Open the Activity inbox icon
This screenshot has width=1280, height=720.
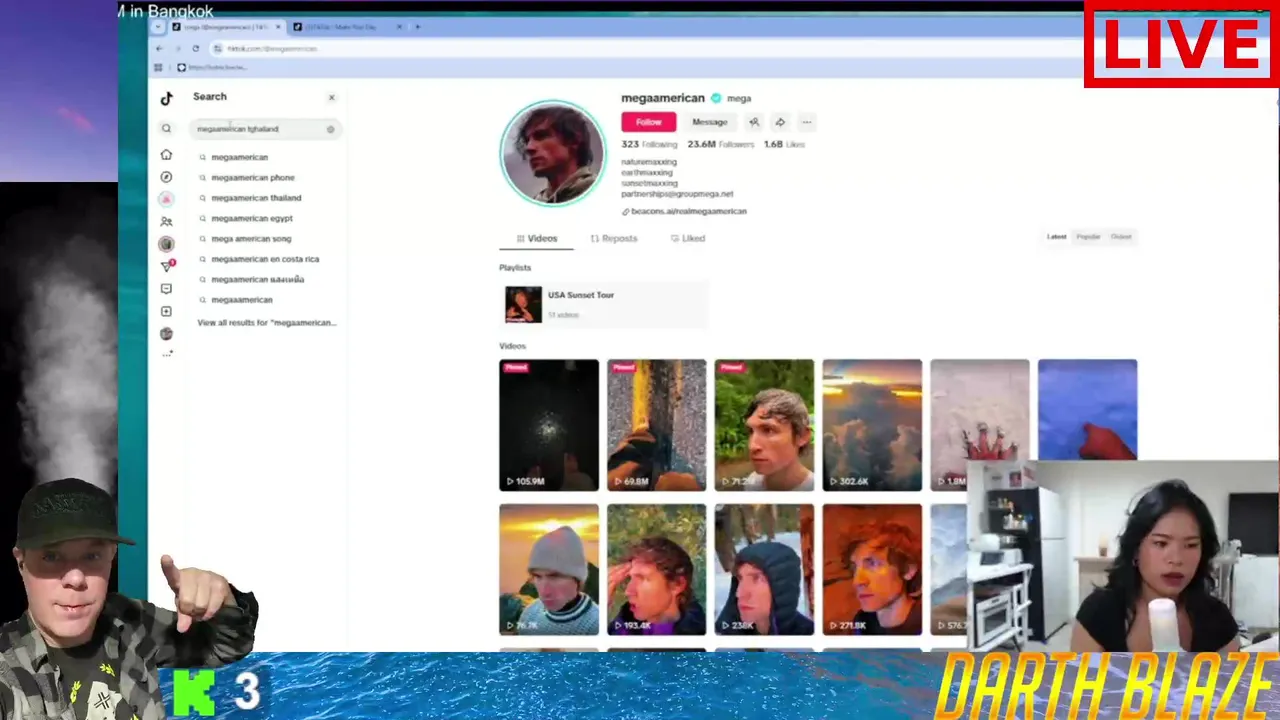tap(167, 289)
